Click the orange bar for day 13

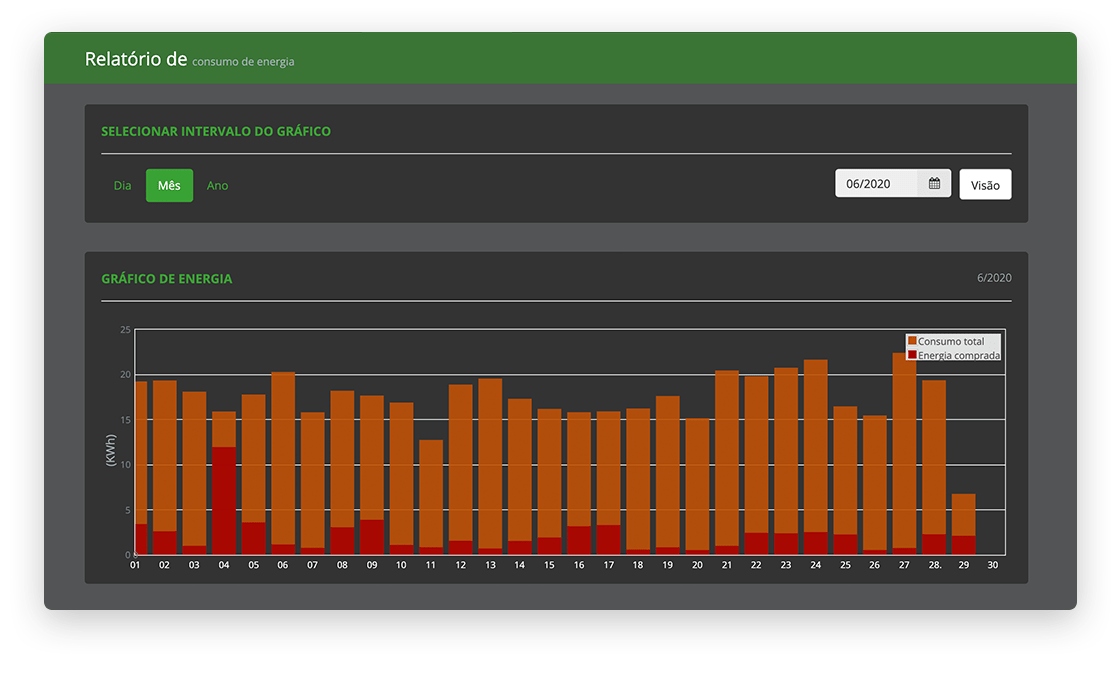click(x=490, y=462)
